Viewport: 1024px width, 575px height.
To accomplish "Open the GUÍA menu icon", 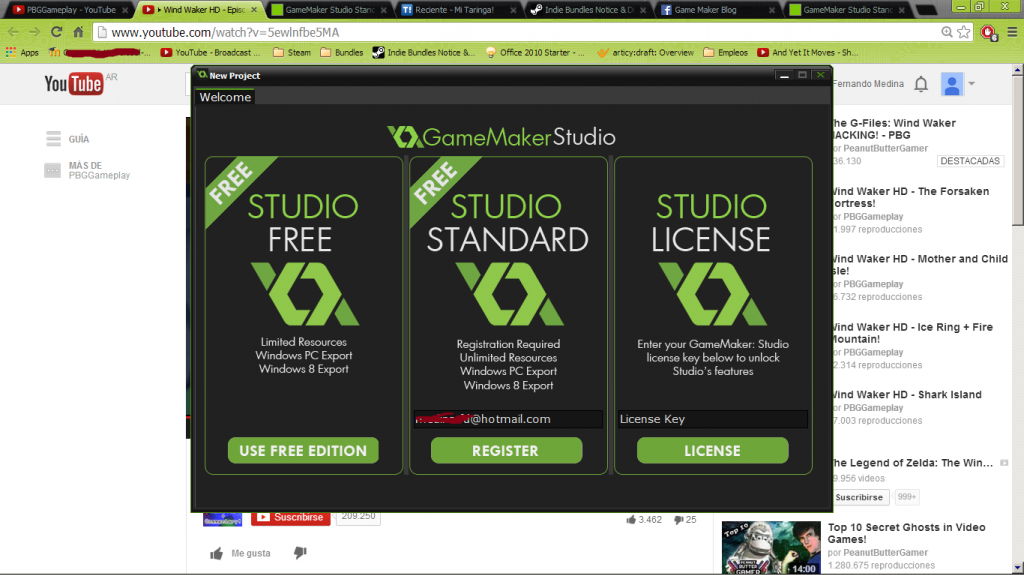I will coord(54,139).
